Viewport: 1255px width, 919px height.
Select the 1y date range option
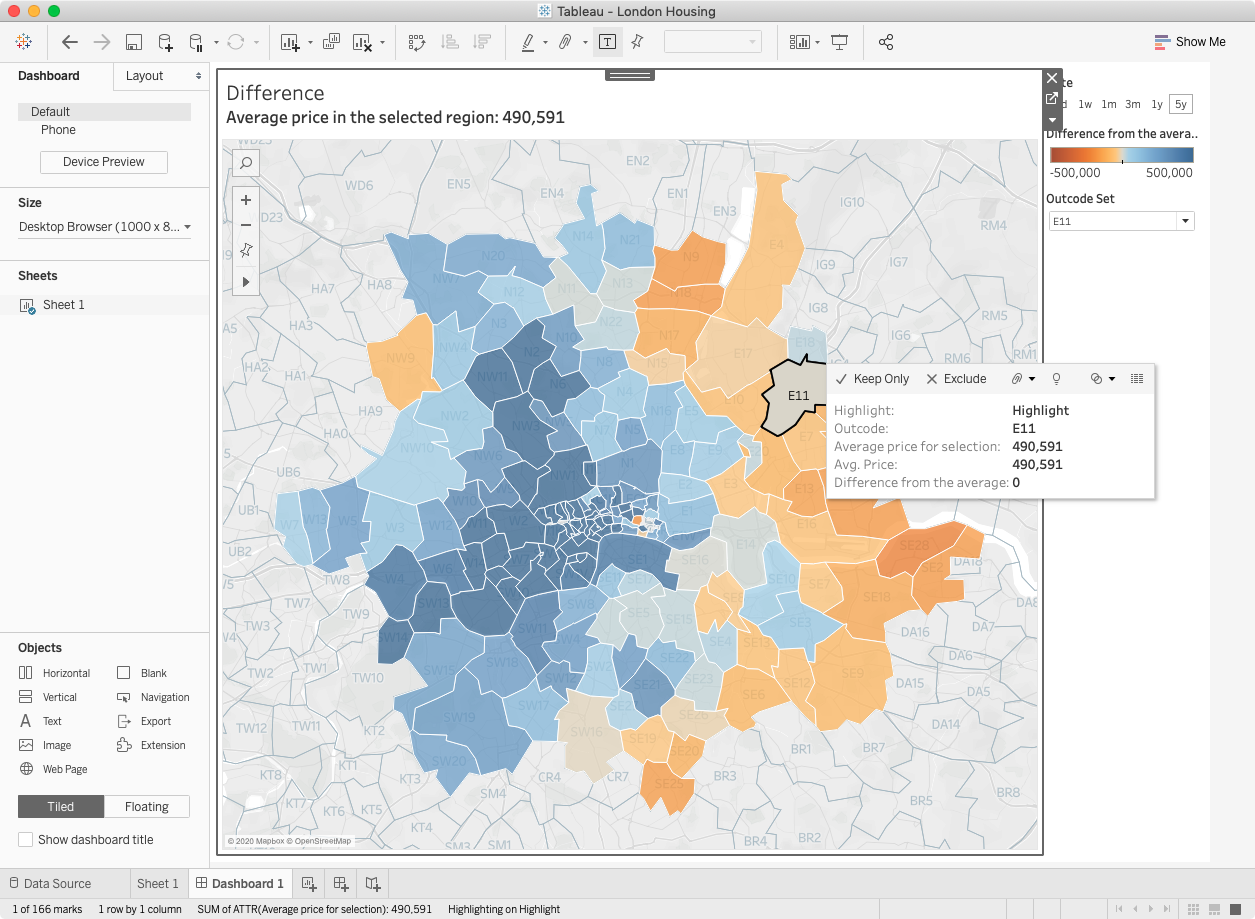click(1156, 104)
